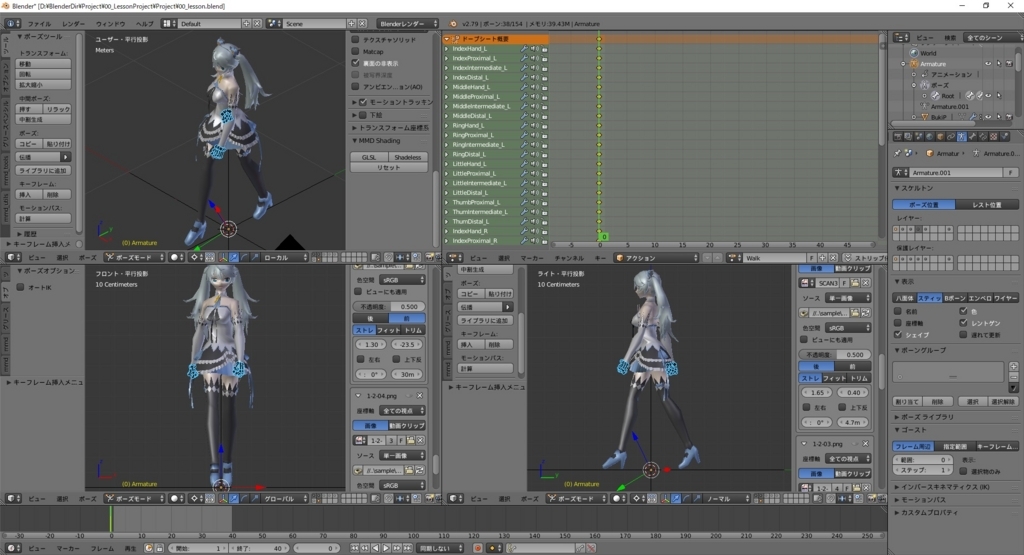Viewport: 1024px width, 555px height.
Task: Open the Armature data properties tab
Action: pyautogui.click(x=961, y=136)
